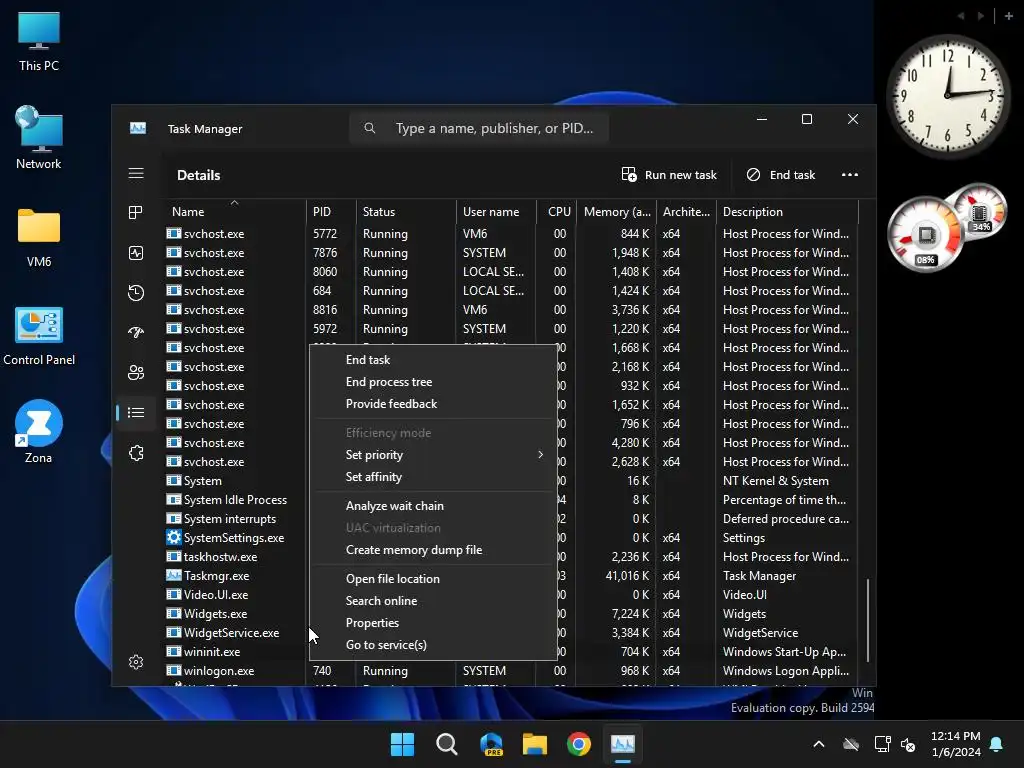Select svchost.exe row with PID 5772

[511, 234]
